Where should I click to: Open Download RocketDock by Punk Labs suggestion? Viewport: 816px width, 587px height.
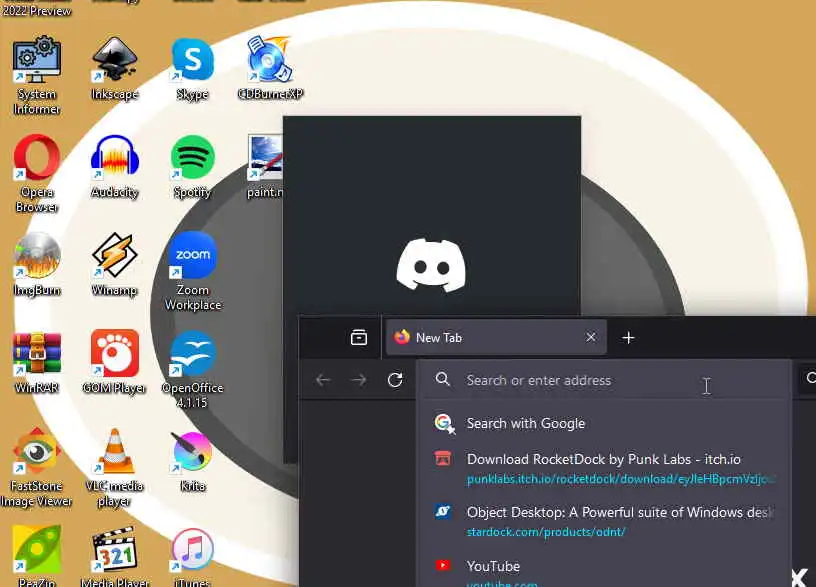(x=604, y=468)
